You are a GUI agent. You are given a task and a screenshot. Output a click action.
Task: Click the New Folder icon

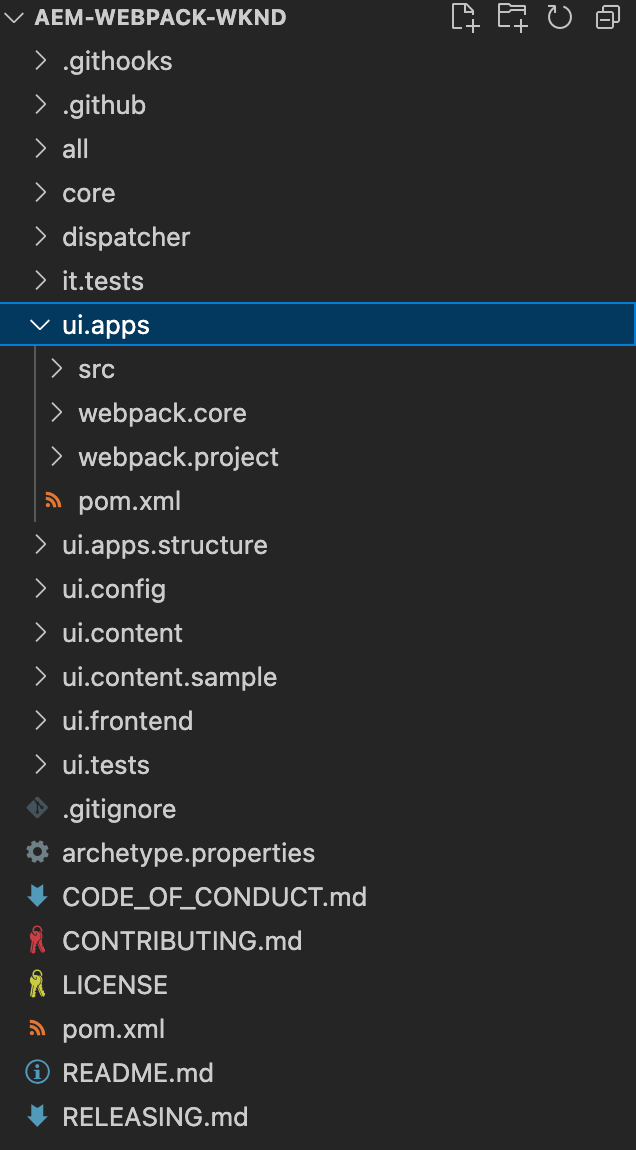coord(512,18)
